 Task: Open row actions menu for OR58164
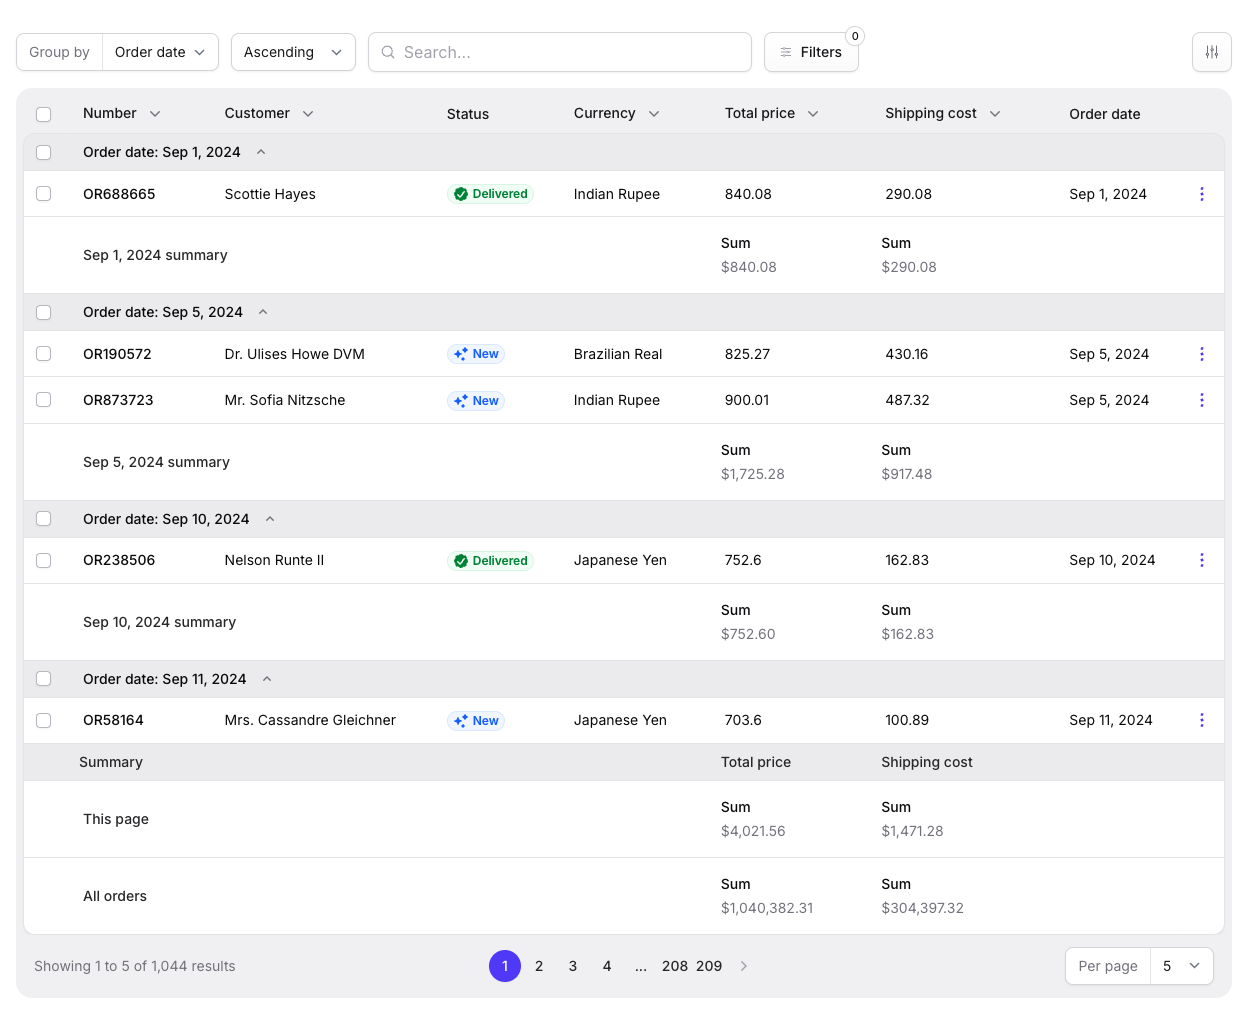pyautogui.click(x=1201, y=720)
